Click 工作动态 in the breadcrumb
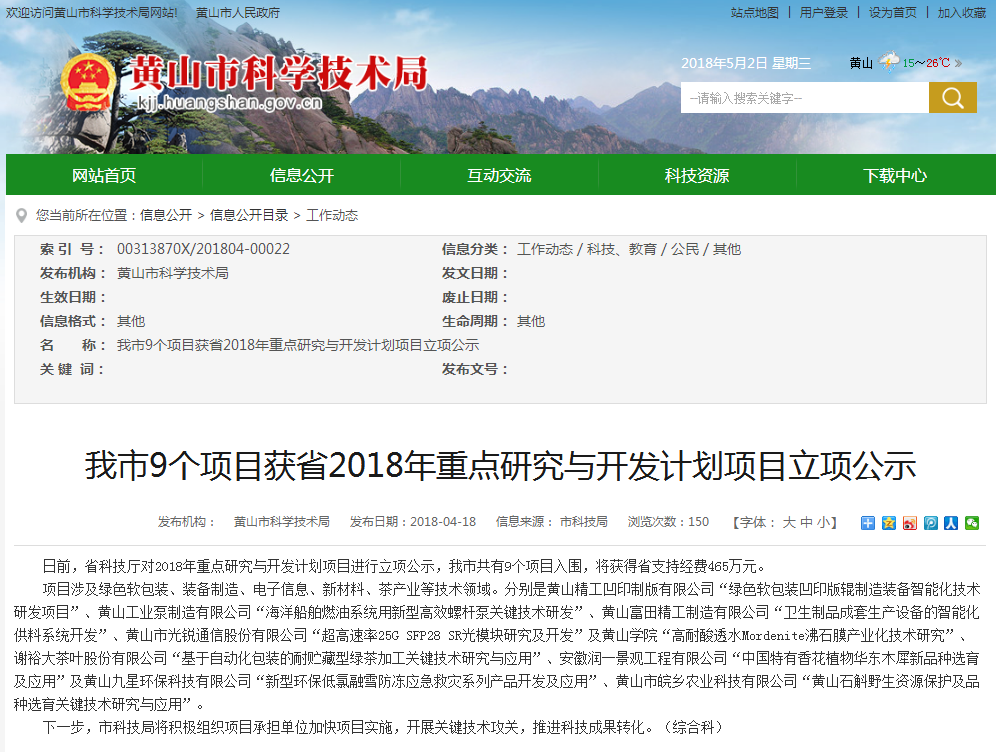 click(331, 215)
